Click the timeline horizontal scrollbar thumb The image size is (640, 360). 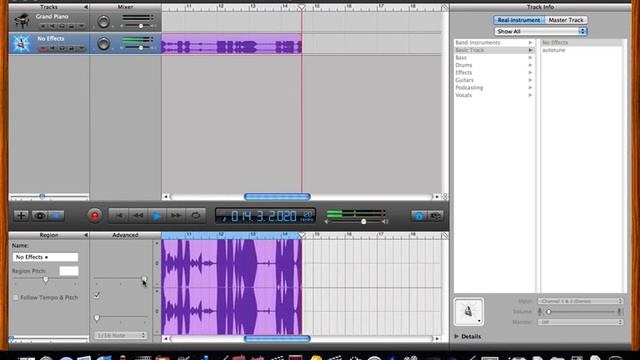[x=277, y=197]
